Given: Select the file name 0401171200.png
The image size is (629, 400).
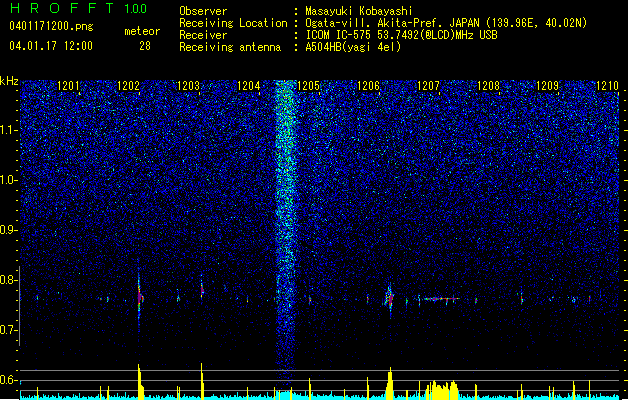Looking at the screenshot, I should point(51,26).
